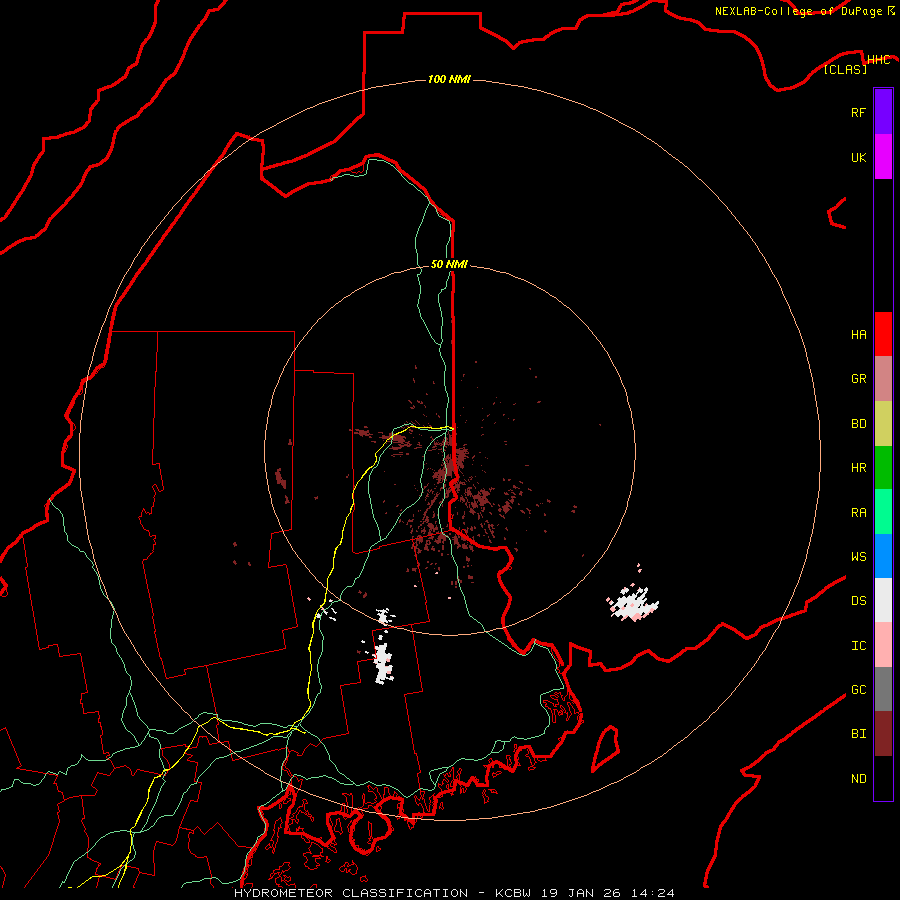Viewport: 900px width, 900px height.
Task: Click the 50 NMI range ring label
Action: (x=449, y=264)
